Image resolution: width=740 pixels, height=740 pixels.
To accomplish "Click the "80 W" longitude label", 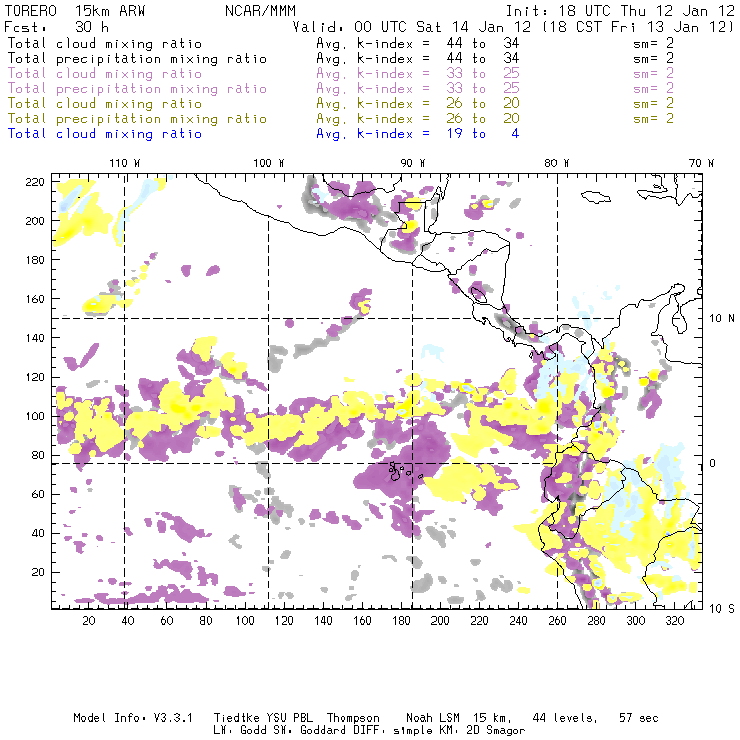I will coord(557,163).
